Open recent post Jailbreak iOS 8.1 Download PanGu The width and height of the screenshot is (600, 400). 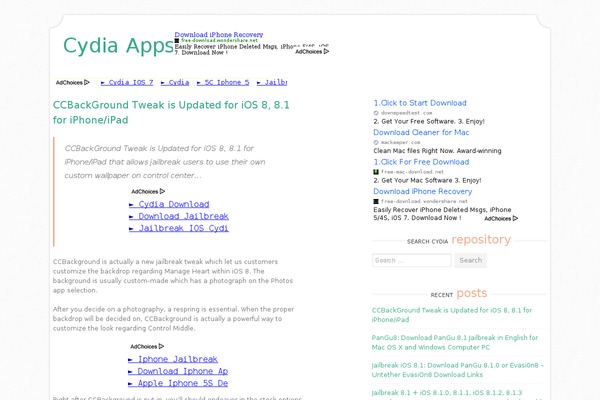tap(458, 370)
